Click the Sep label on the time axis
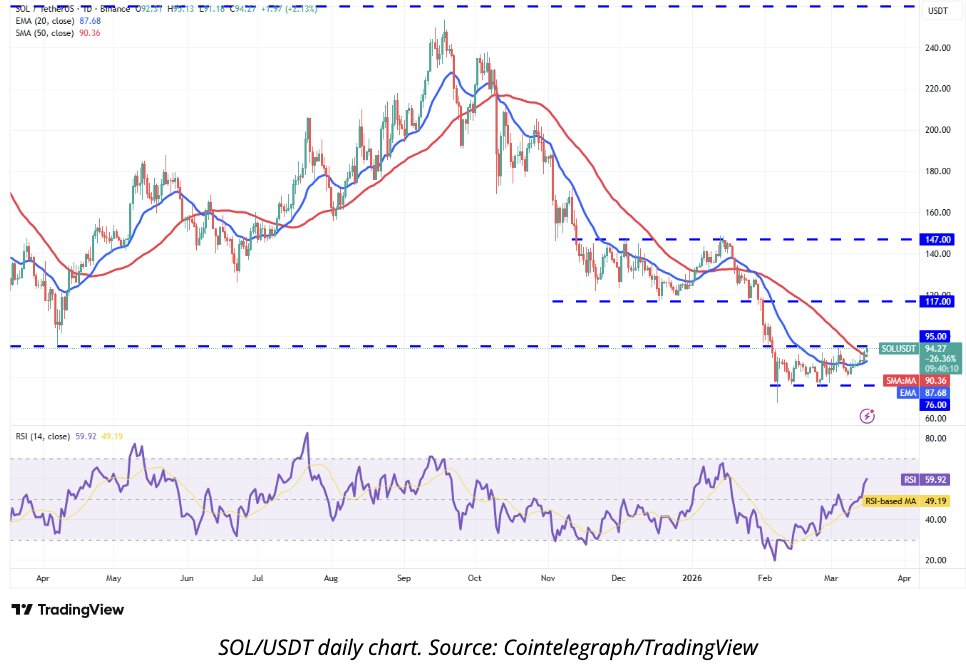The height and width of the screenshot is (668, 966). [404, 579]
